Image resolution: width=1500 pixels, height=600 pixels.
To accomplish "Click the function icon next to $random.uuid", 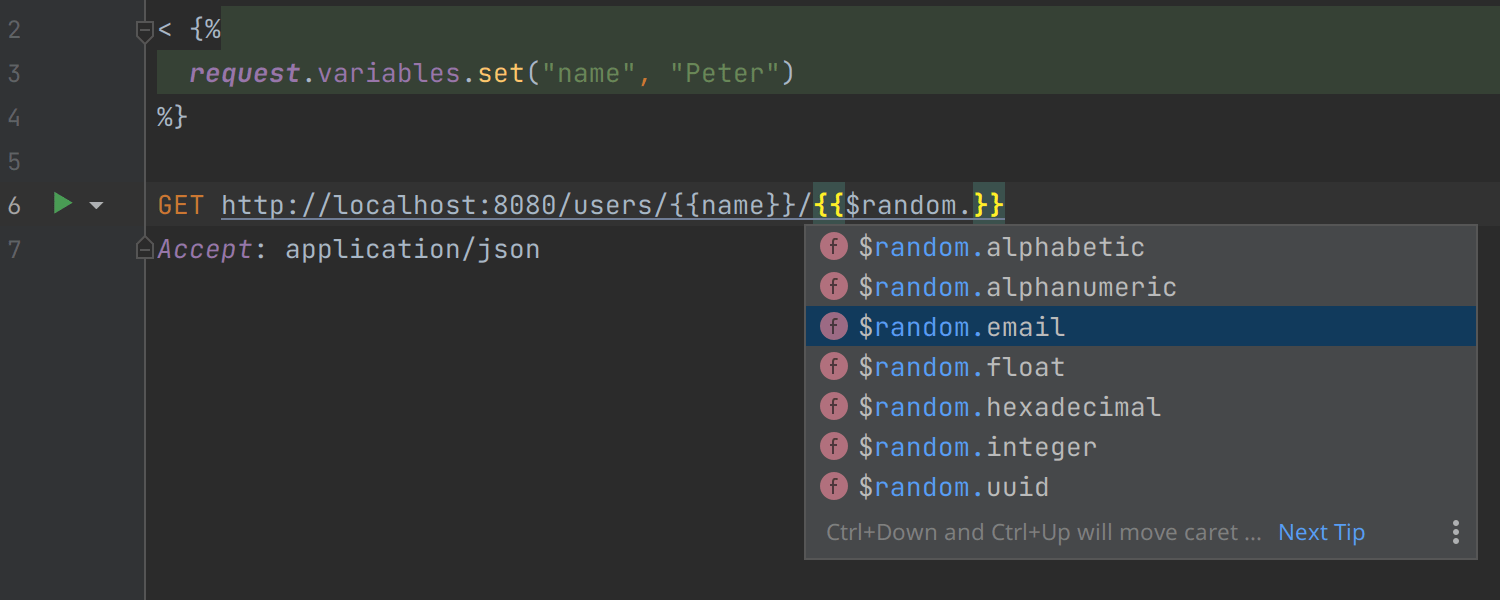I will [833, 487].
